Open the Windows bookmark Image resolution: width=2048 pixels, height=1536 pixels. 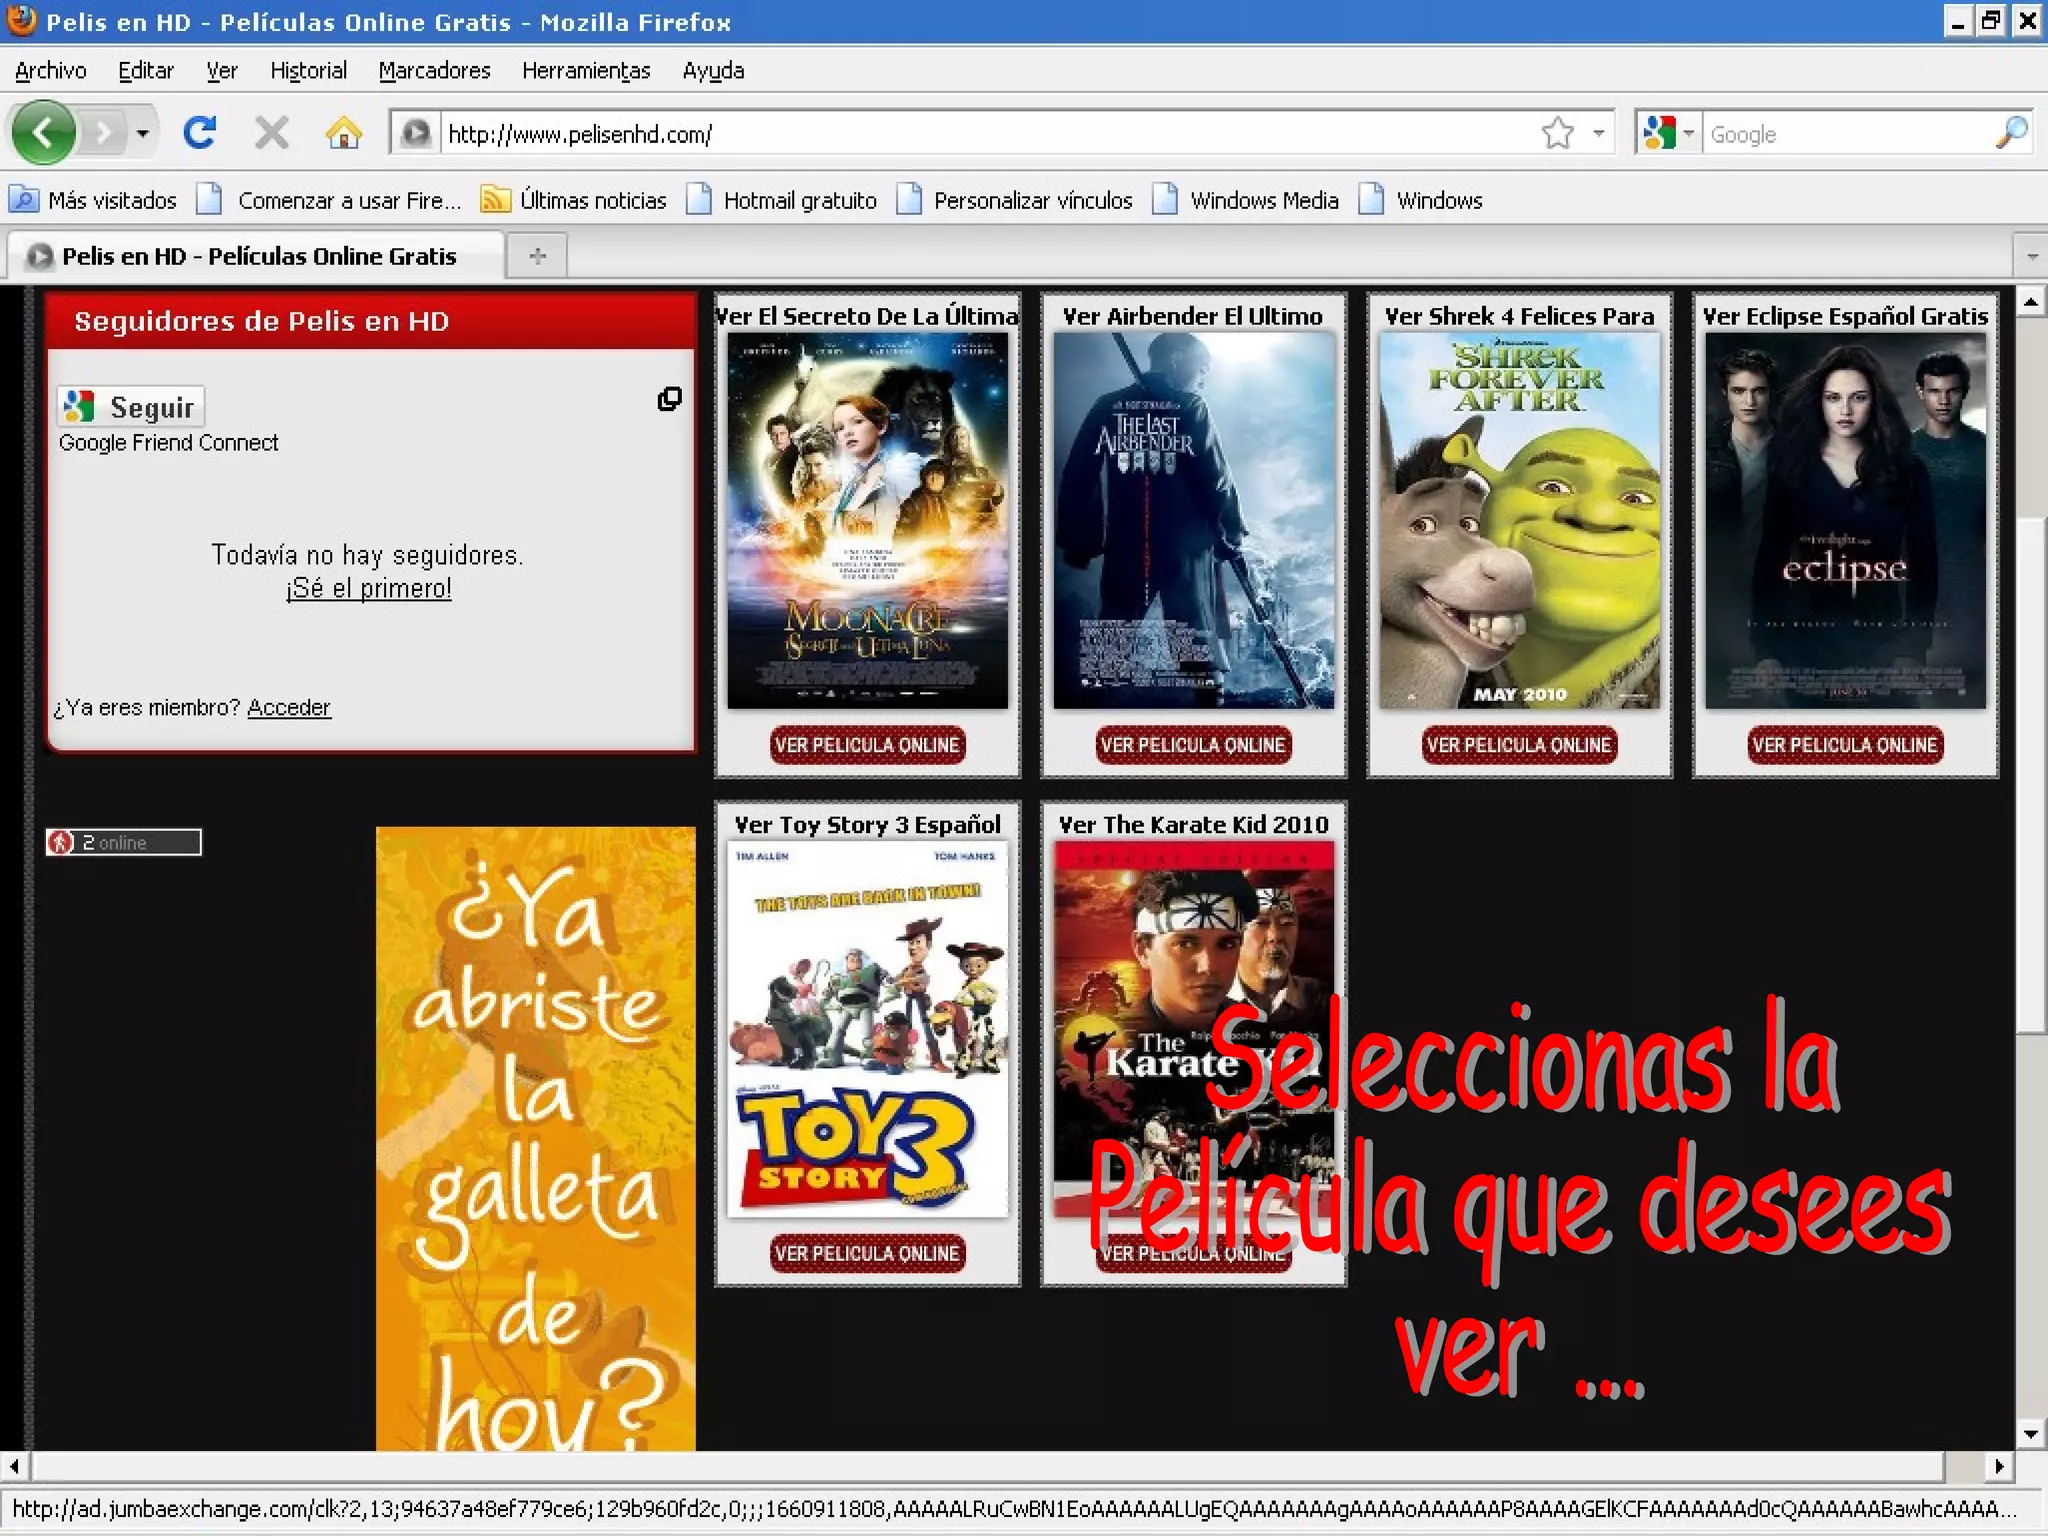click(x=1421, y=200)
